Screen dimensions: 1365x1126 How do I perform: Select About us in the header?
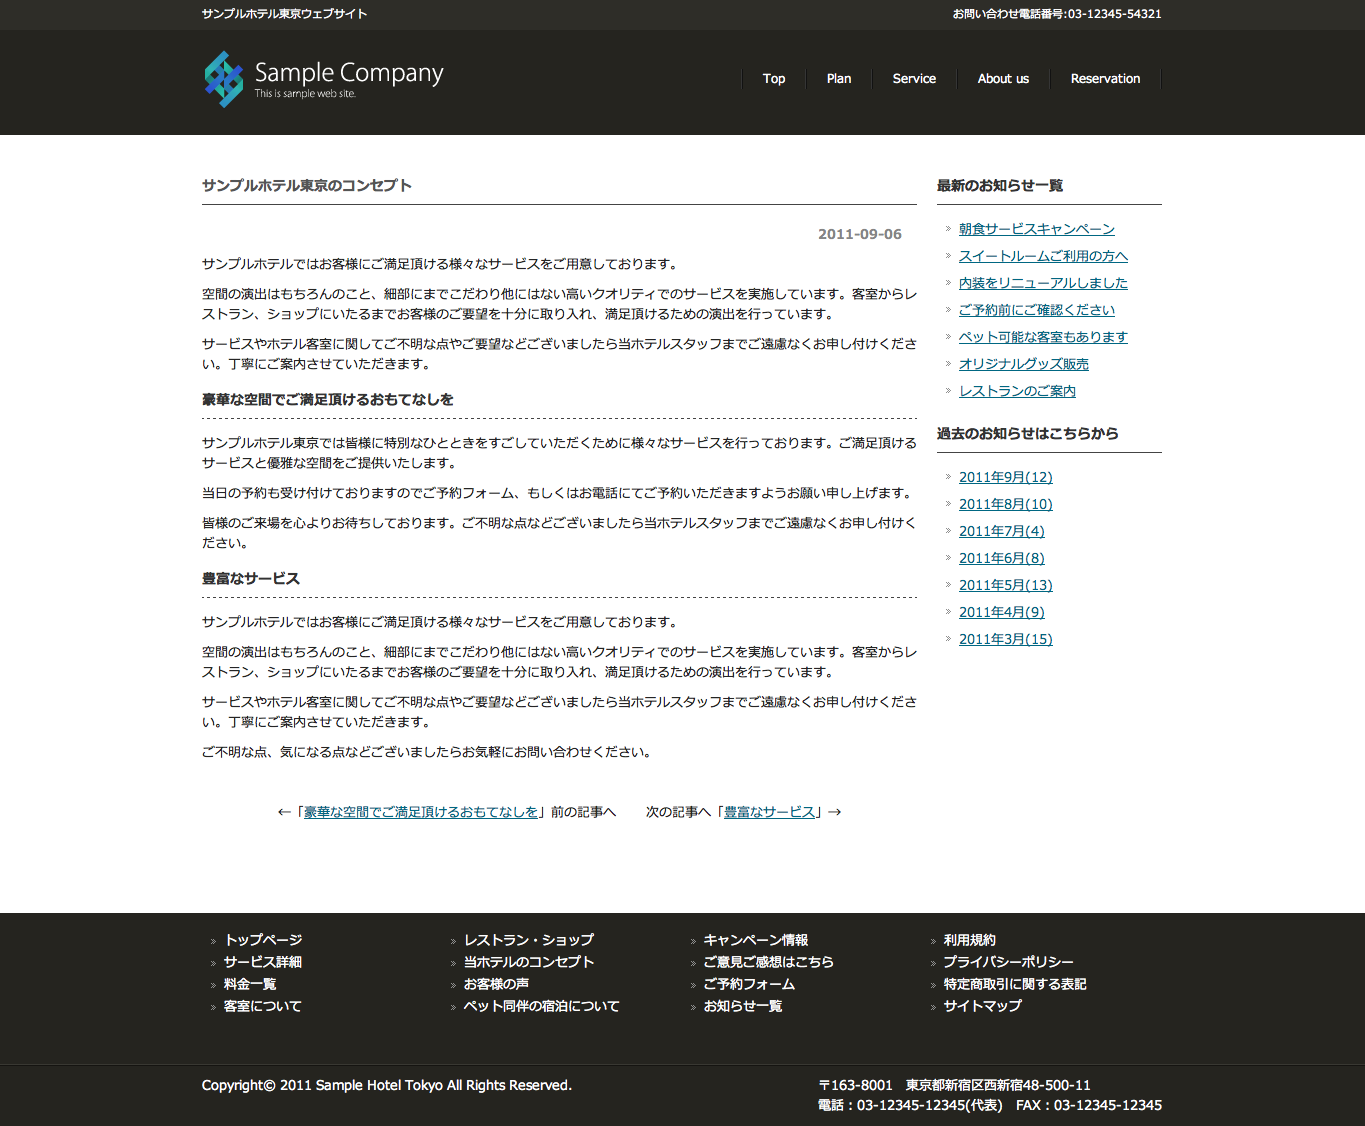tap(1002, 79)
